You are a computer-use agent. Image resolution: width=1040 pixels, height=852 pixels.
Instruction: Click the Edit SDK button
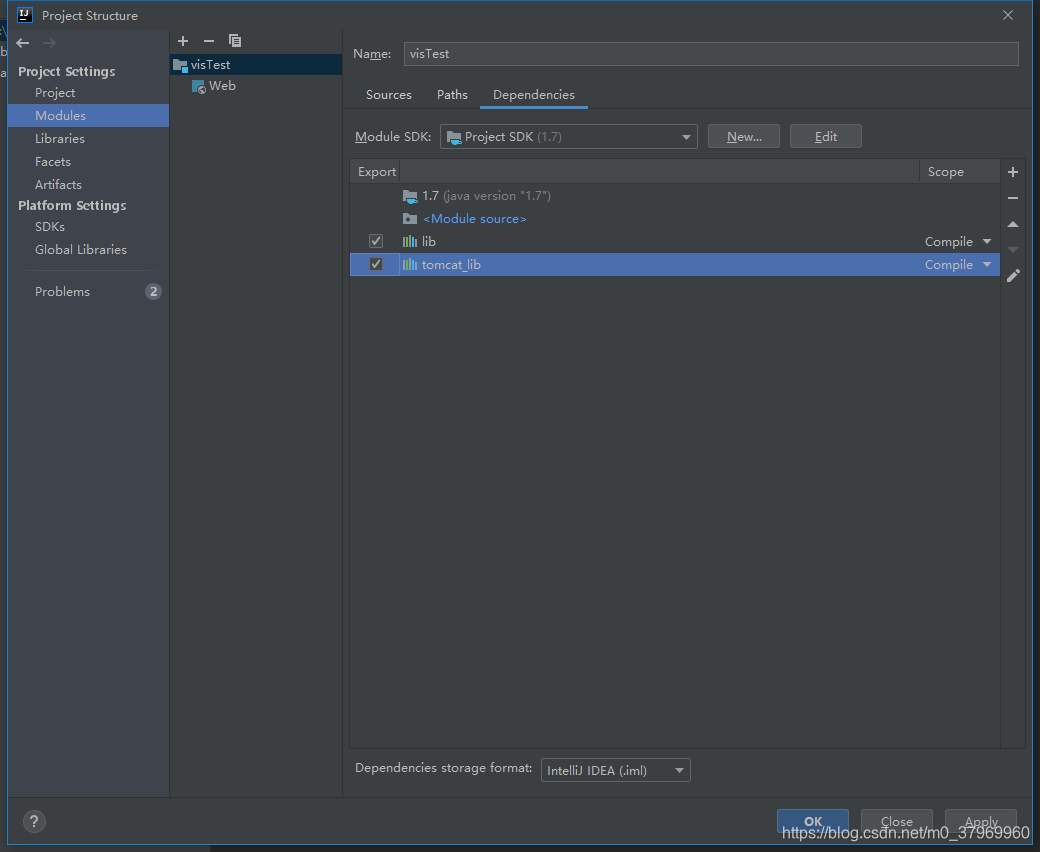826,137
